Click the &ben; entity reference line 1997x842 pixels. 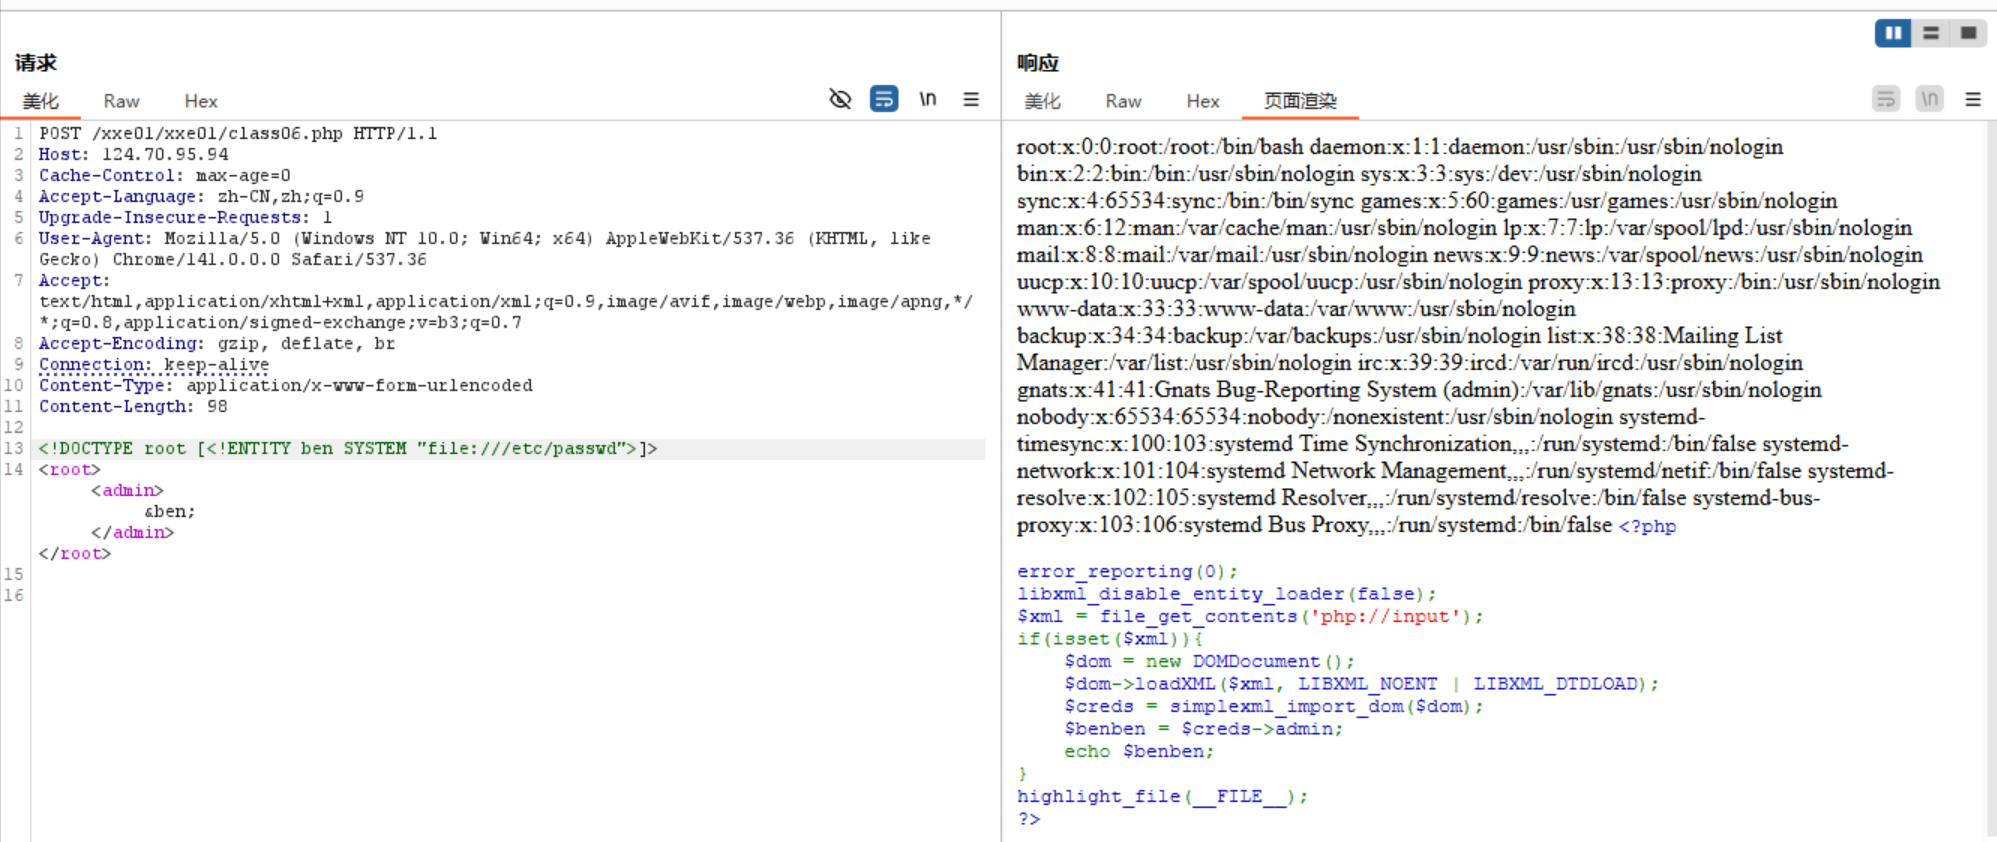tap(169, 511)
